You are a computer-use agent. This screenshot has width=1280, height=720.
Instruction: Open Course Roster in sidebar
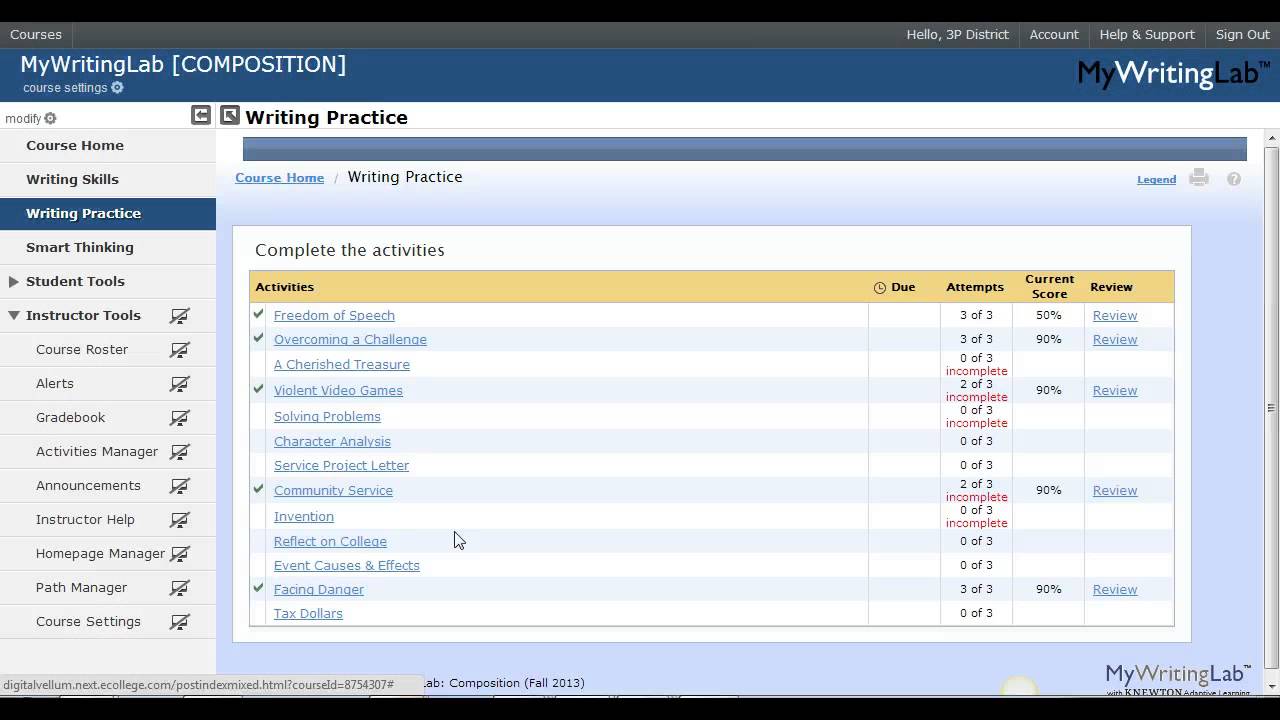(82, 349)
